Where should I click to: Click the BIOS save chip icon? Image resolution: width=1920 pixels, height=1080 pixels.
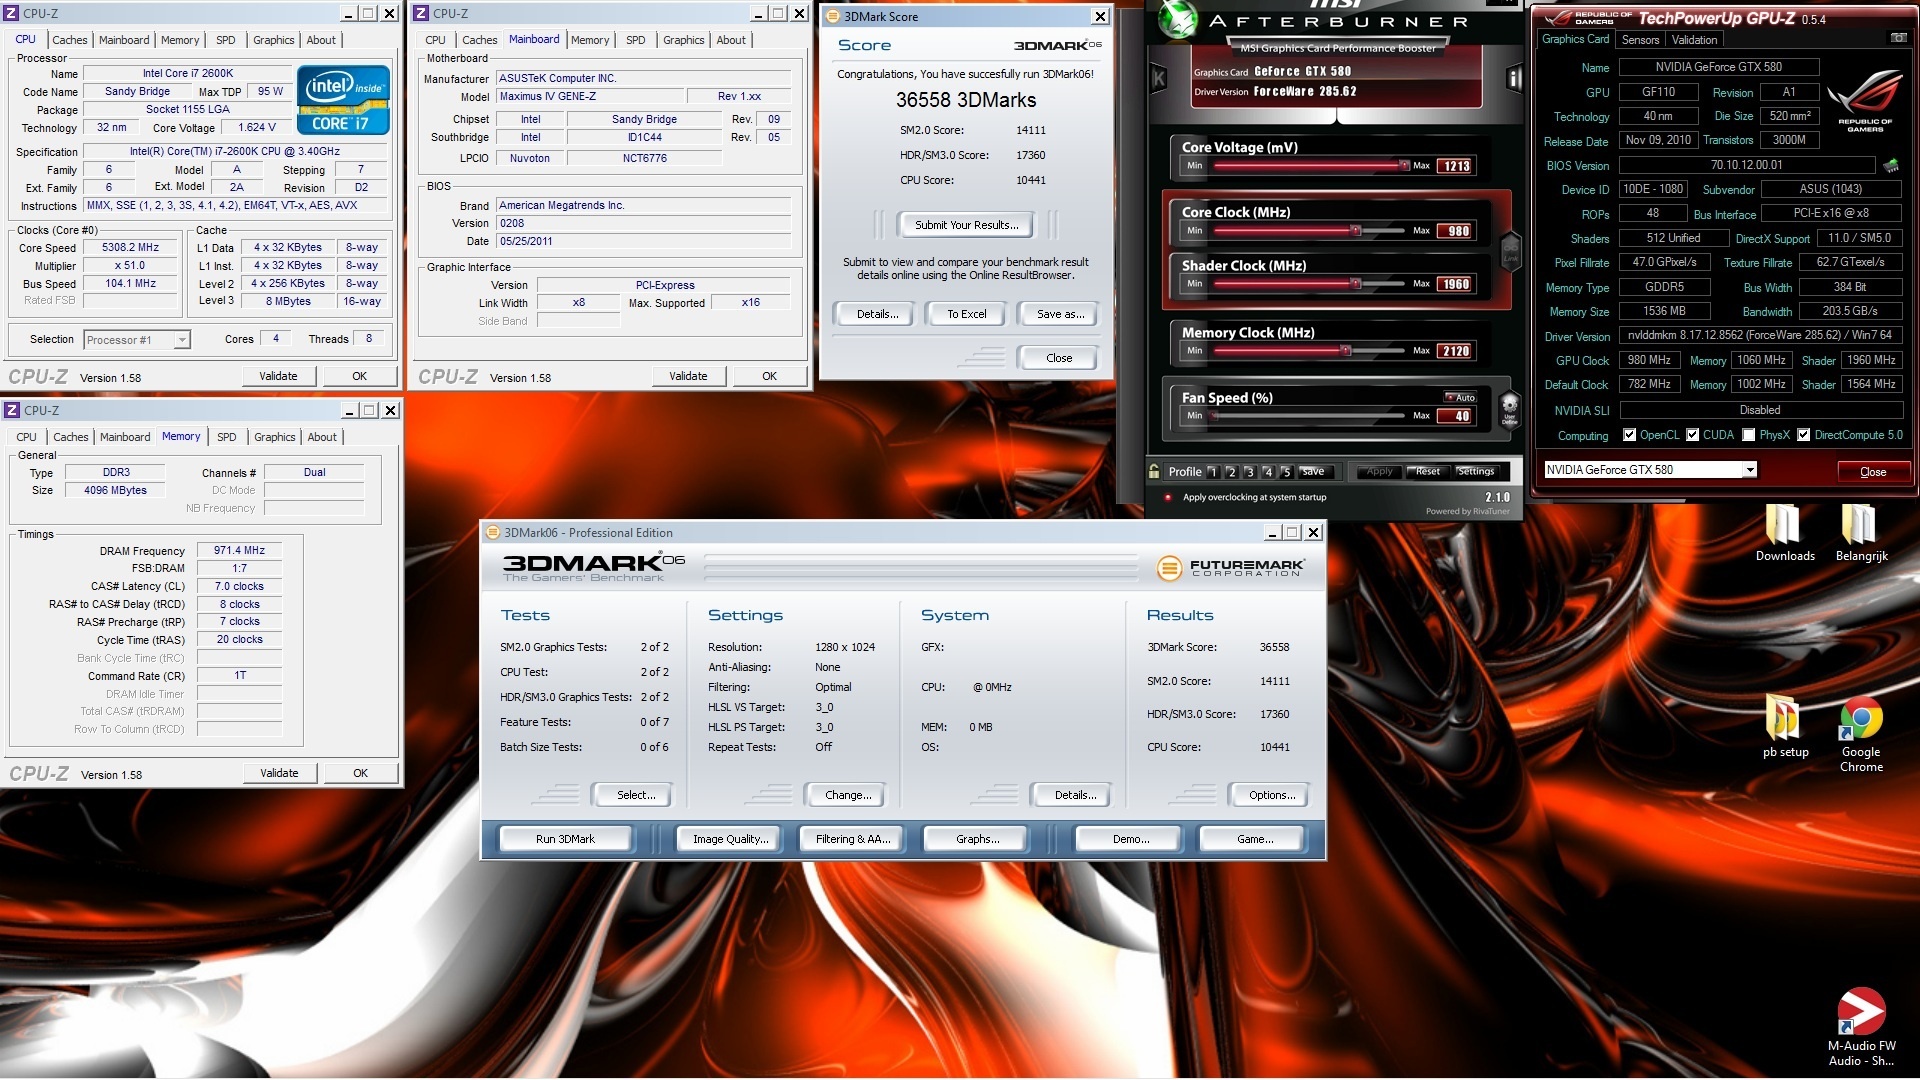coord(1890,165)
